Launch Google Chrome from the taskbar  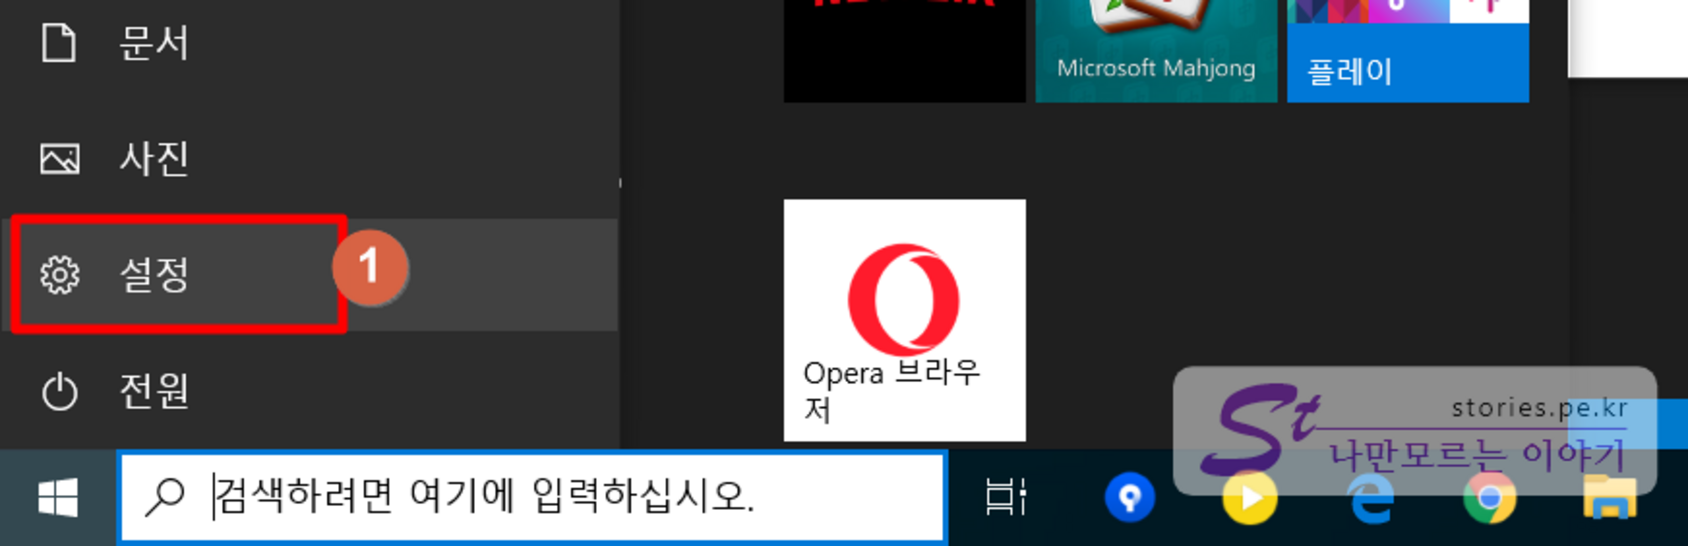(1489, 499)
